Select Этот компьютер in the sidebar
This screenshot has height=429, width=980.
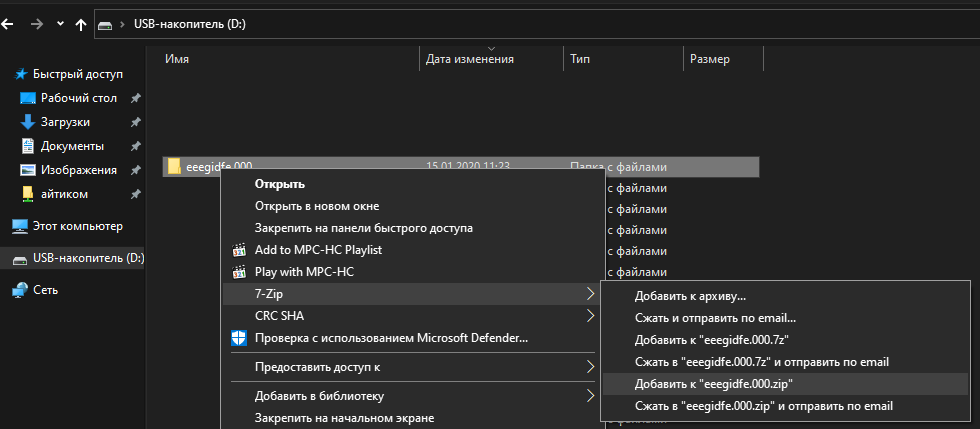[x=78, y=226]
